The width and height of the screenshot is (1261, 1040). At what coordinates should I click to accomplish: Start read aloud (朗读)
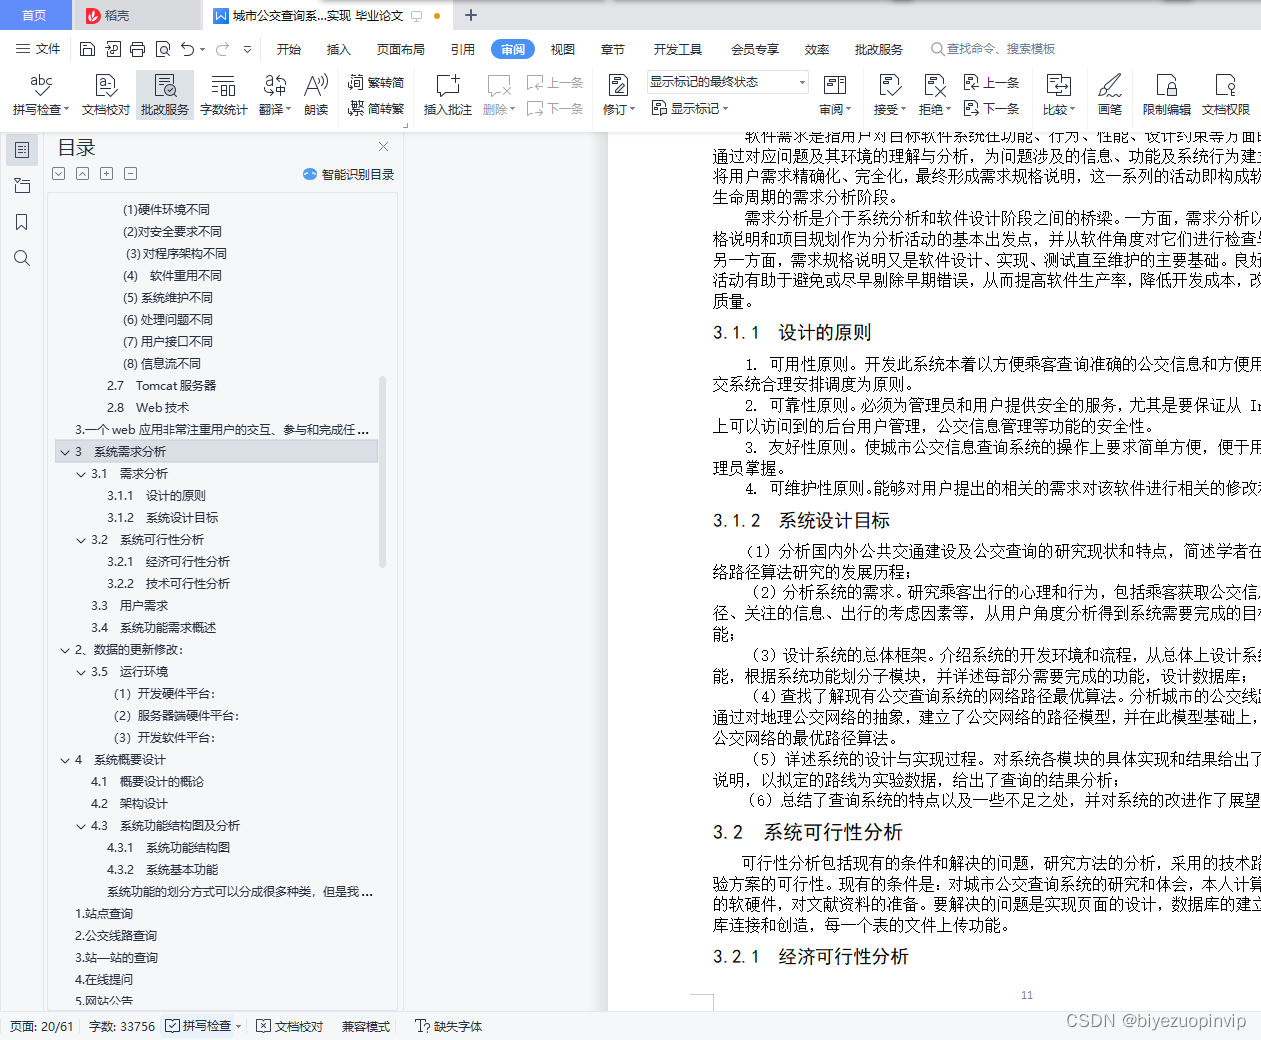point(316,94)
